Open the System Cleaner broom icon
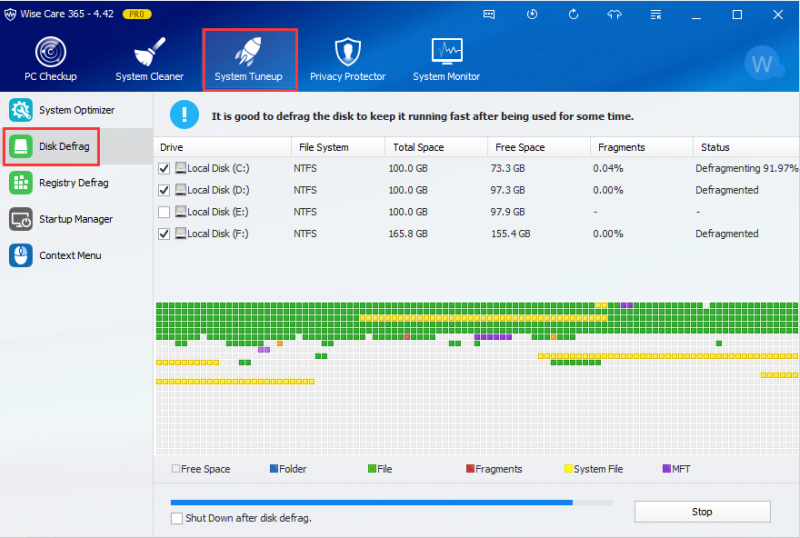The width and height of the screenshot is (800, 538). point(149,52)
